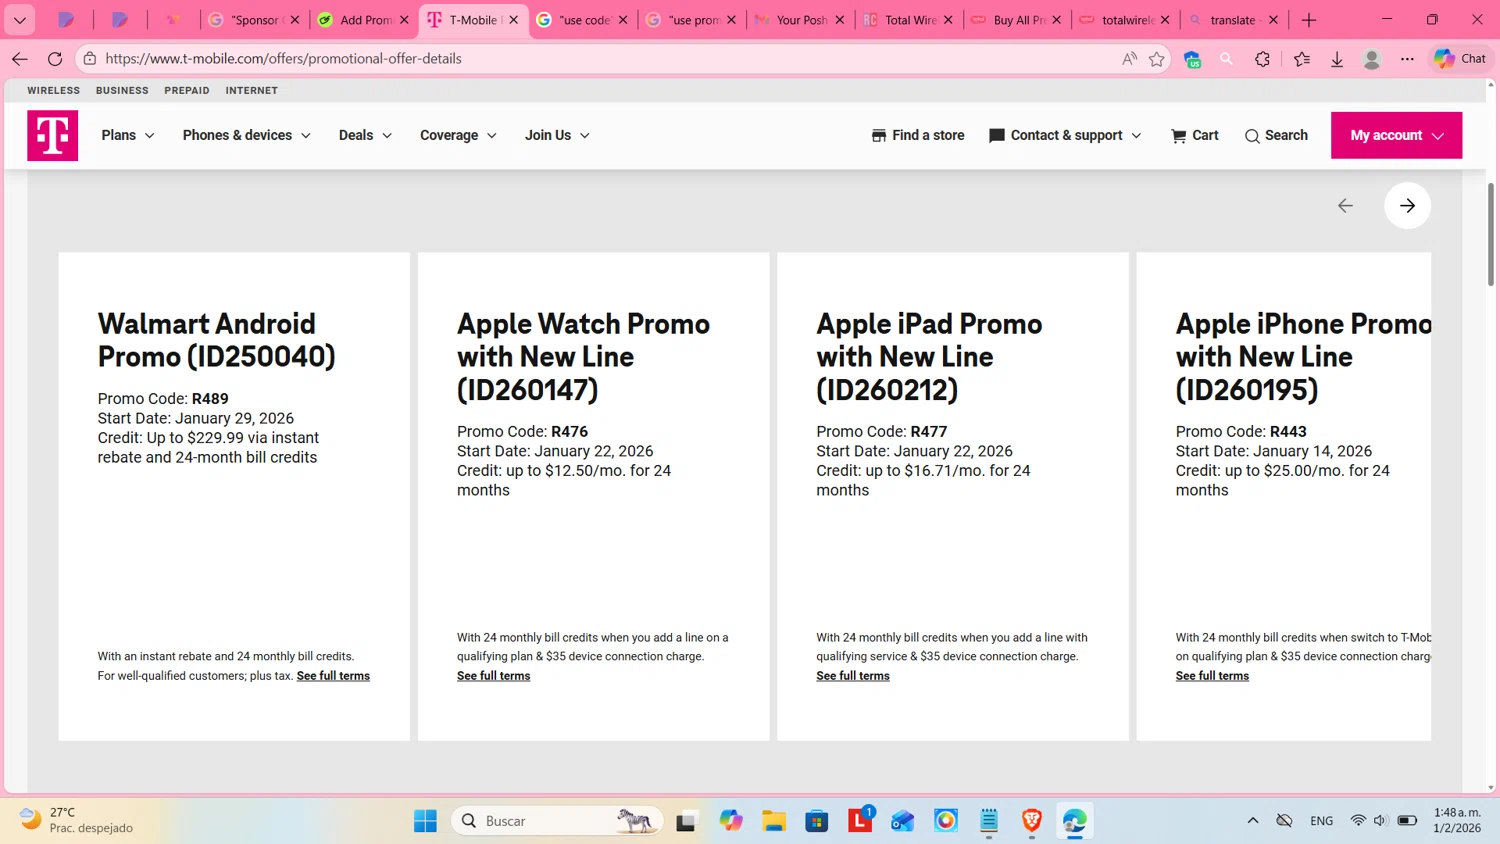Select the INTERNET top link
Image resolution: width=1500 pixels, height=844 pixels.
click(x=252, y=90)
